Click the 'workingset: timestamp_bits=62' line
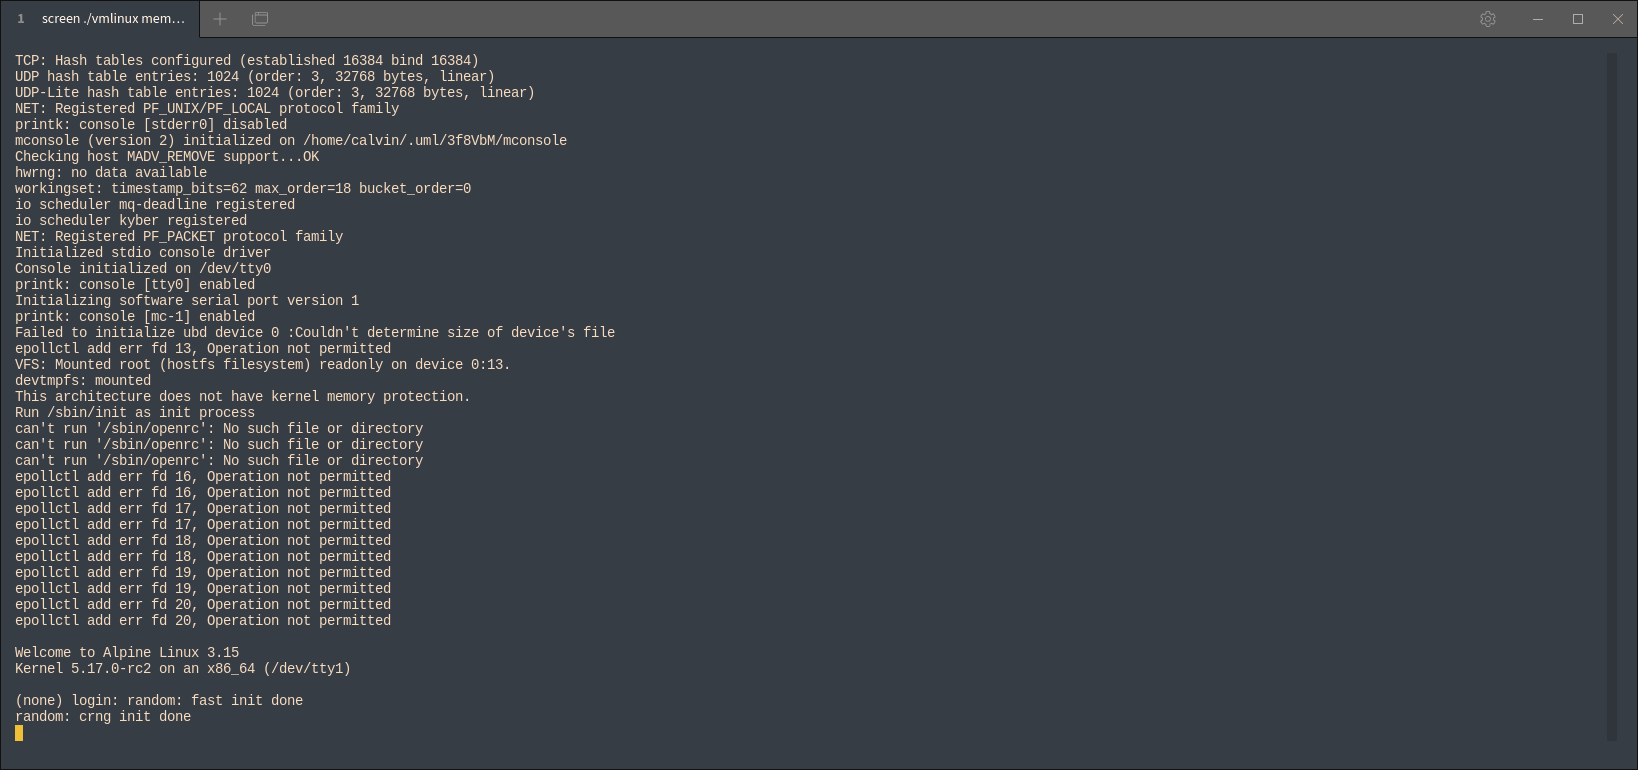Image resolution: width=1638 pixels, height=770 pixels. click(x=243, y=188)
